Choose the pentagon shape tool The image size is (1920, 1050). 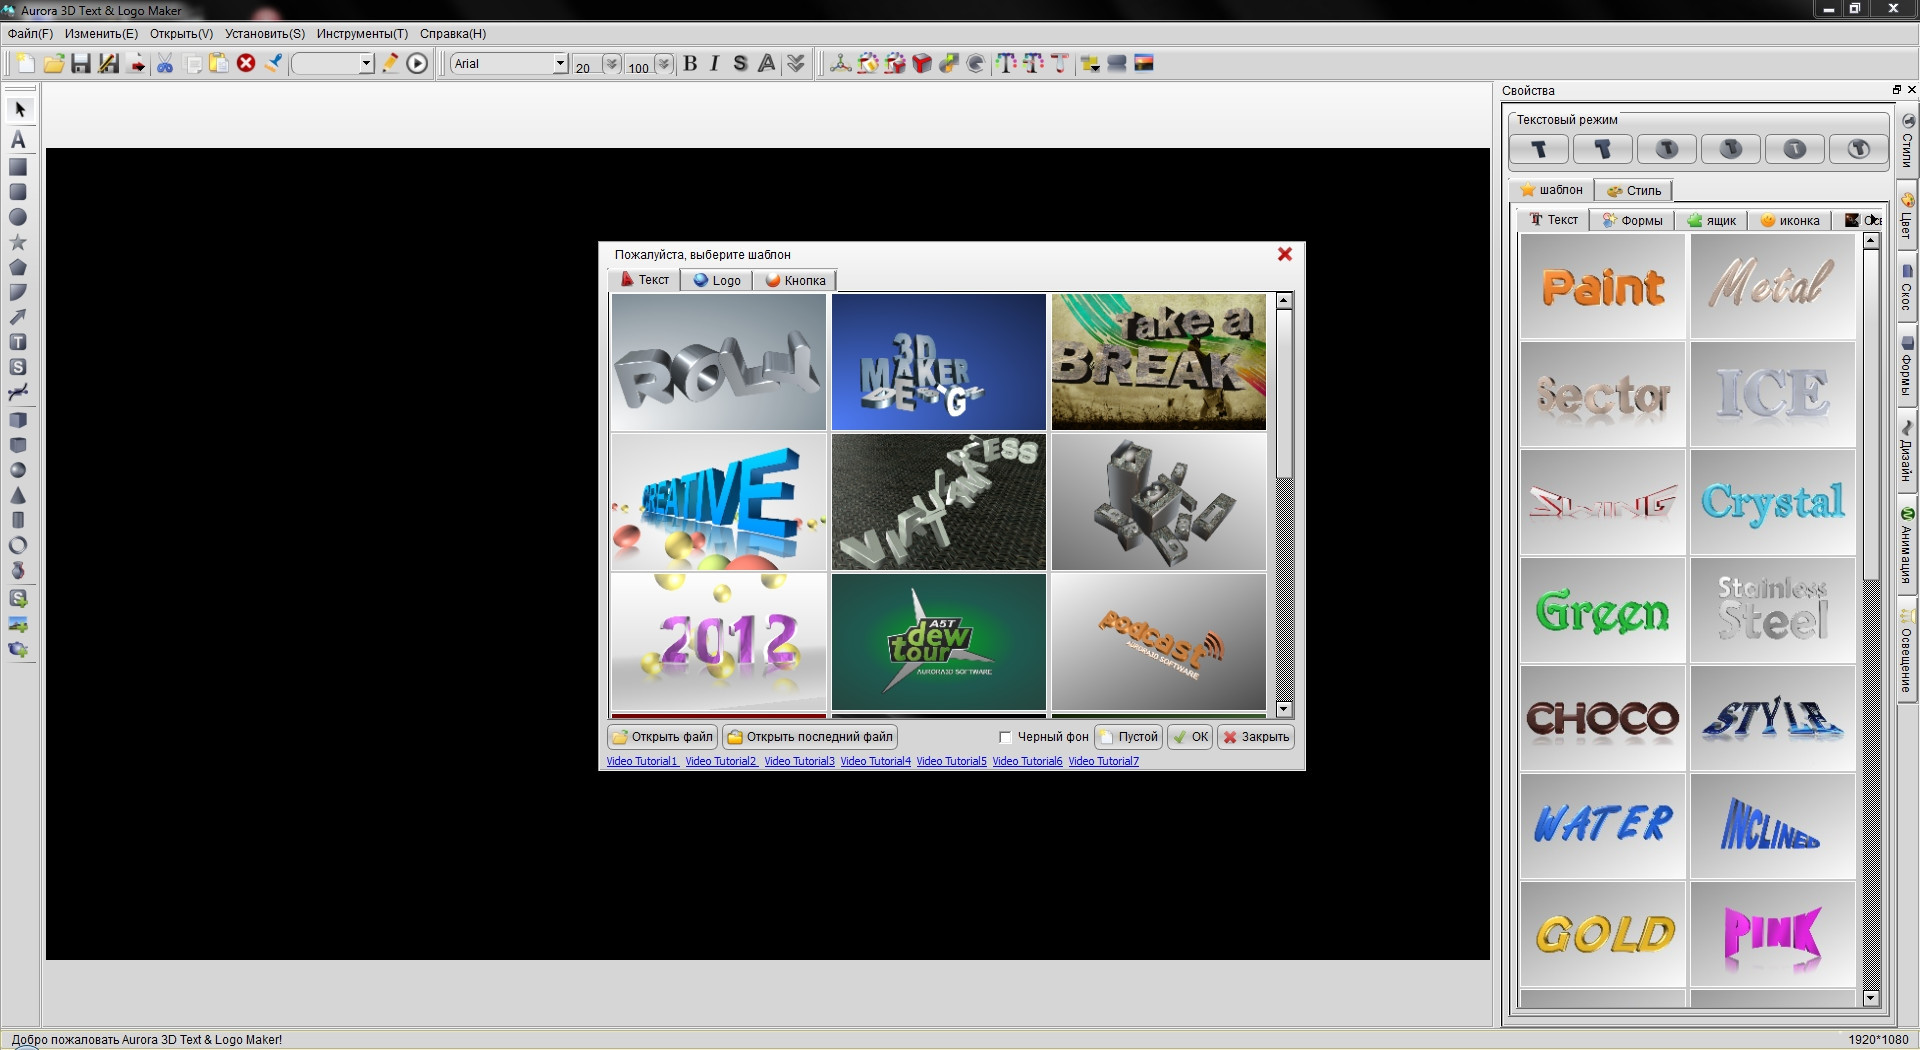[18, 267]
